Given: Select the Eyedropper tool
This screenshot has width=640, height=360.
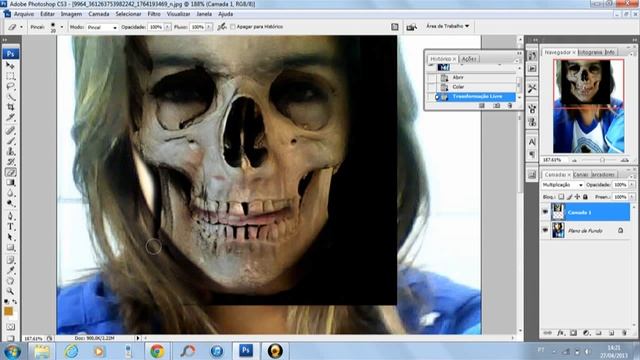Looking at the screenshot, I should tap(10, 271).
